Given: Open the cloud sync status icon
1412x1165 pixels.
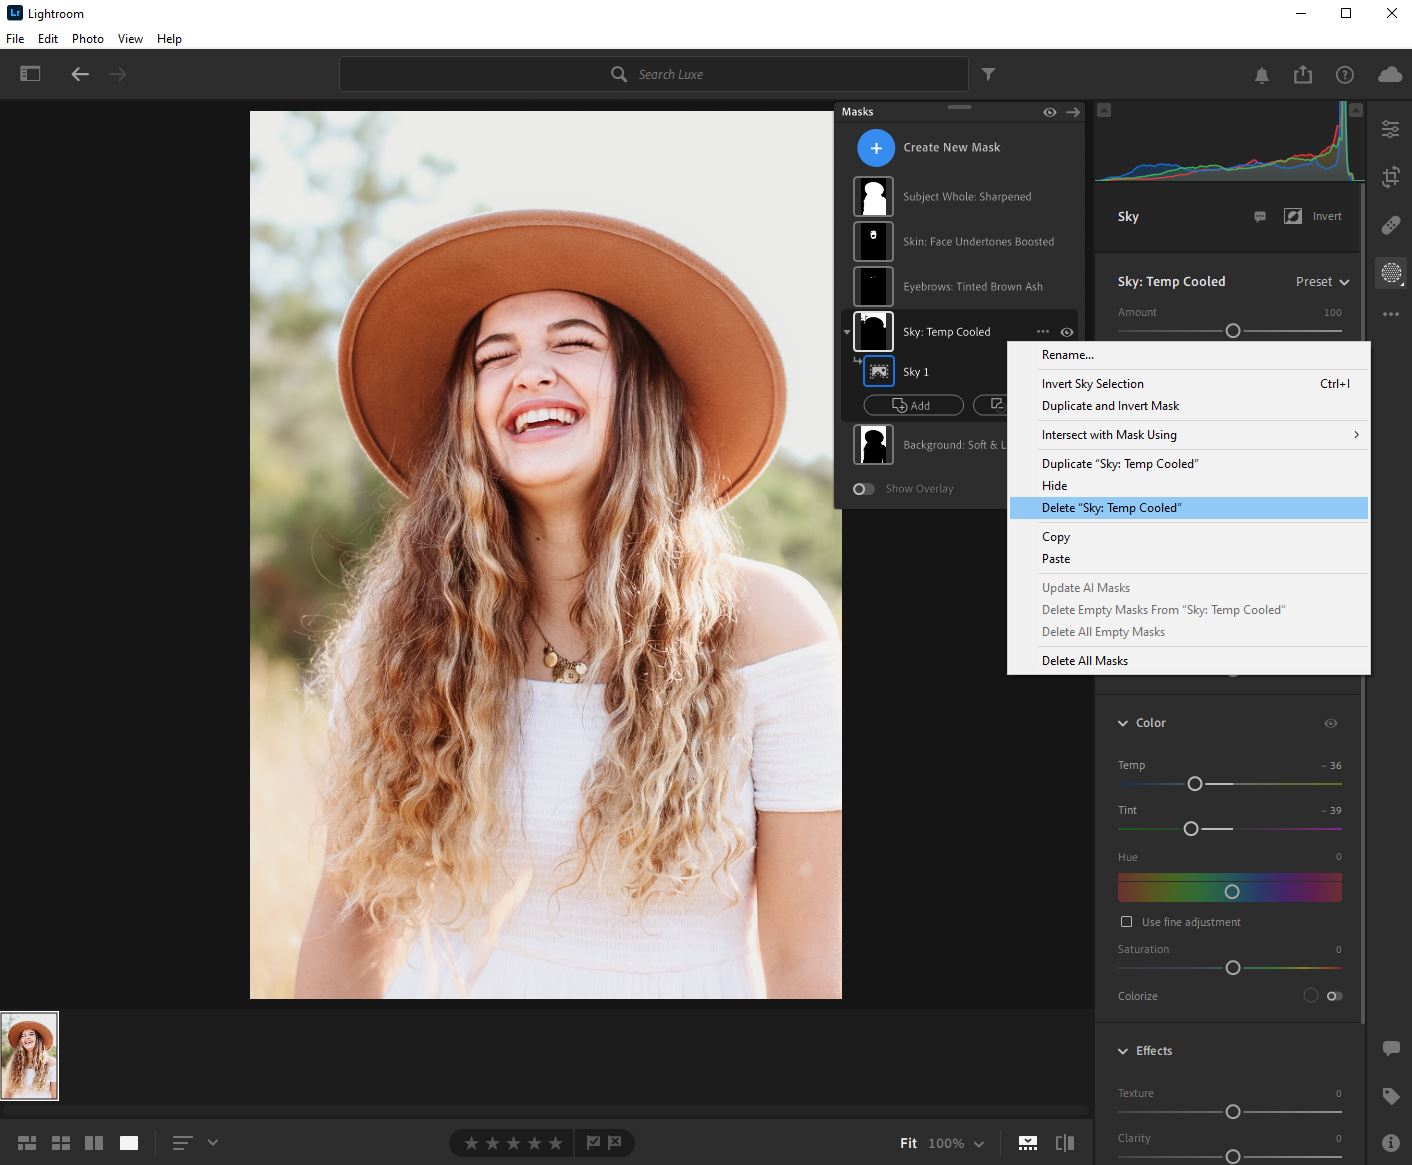Looking at the screenshot, I should [x=1389, y=75].
